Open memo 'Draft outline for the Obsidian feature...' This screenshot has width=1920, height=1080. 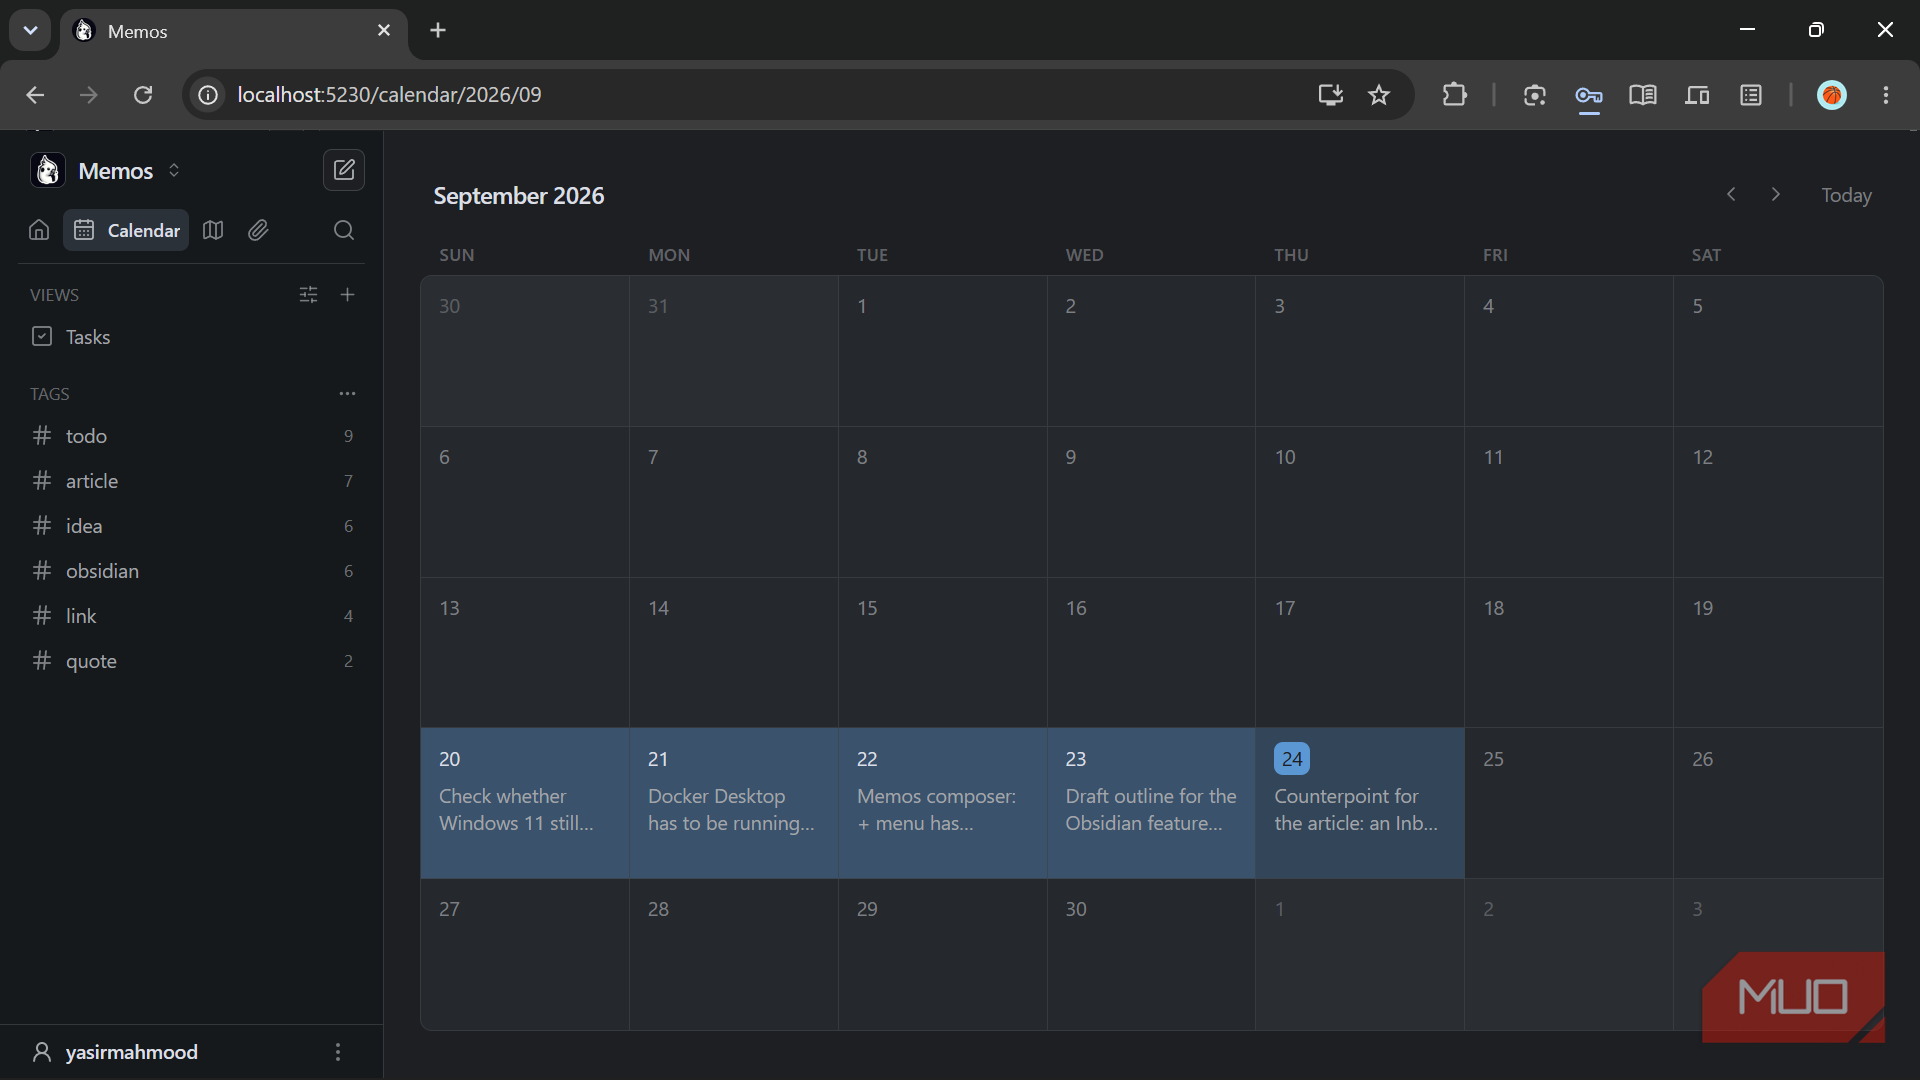coord(1151,810)
